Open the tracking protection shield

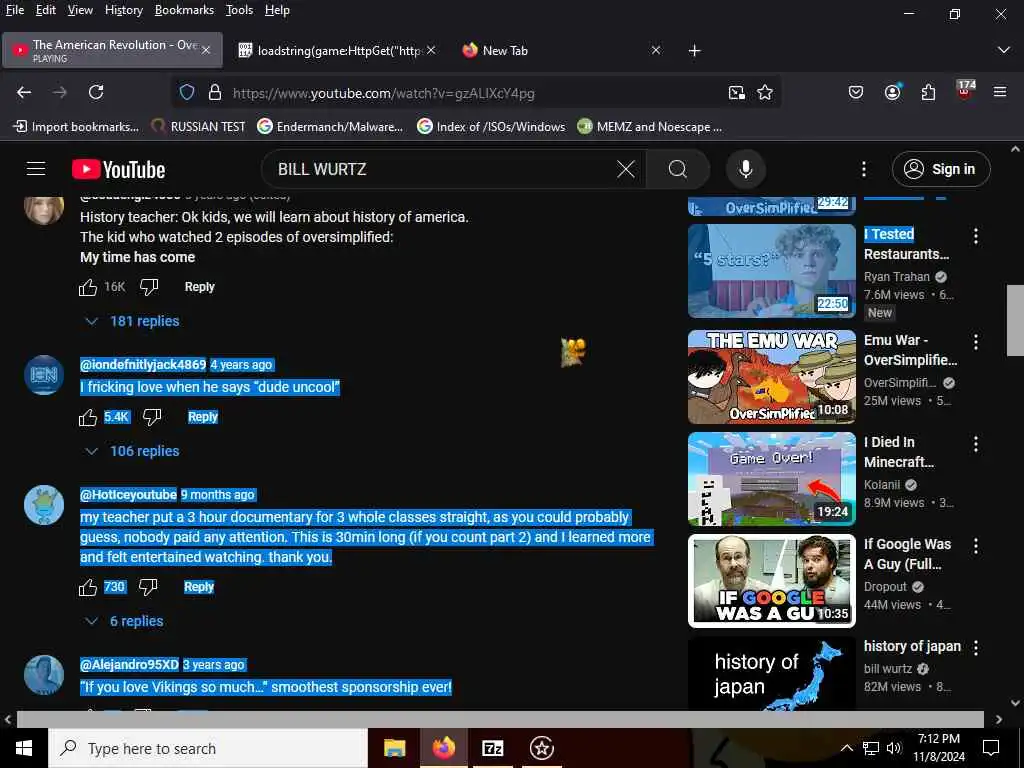point(187,93)
